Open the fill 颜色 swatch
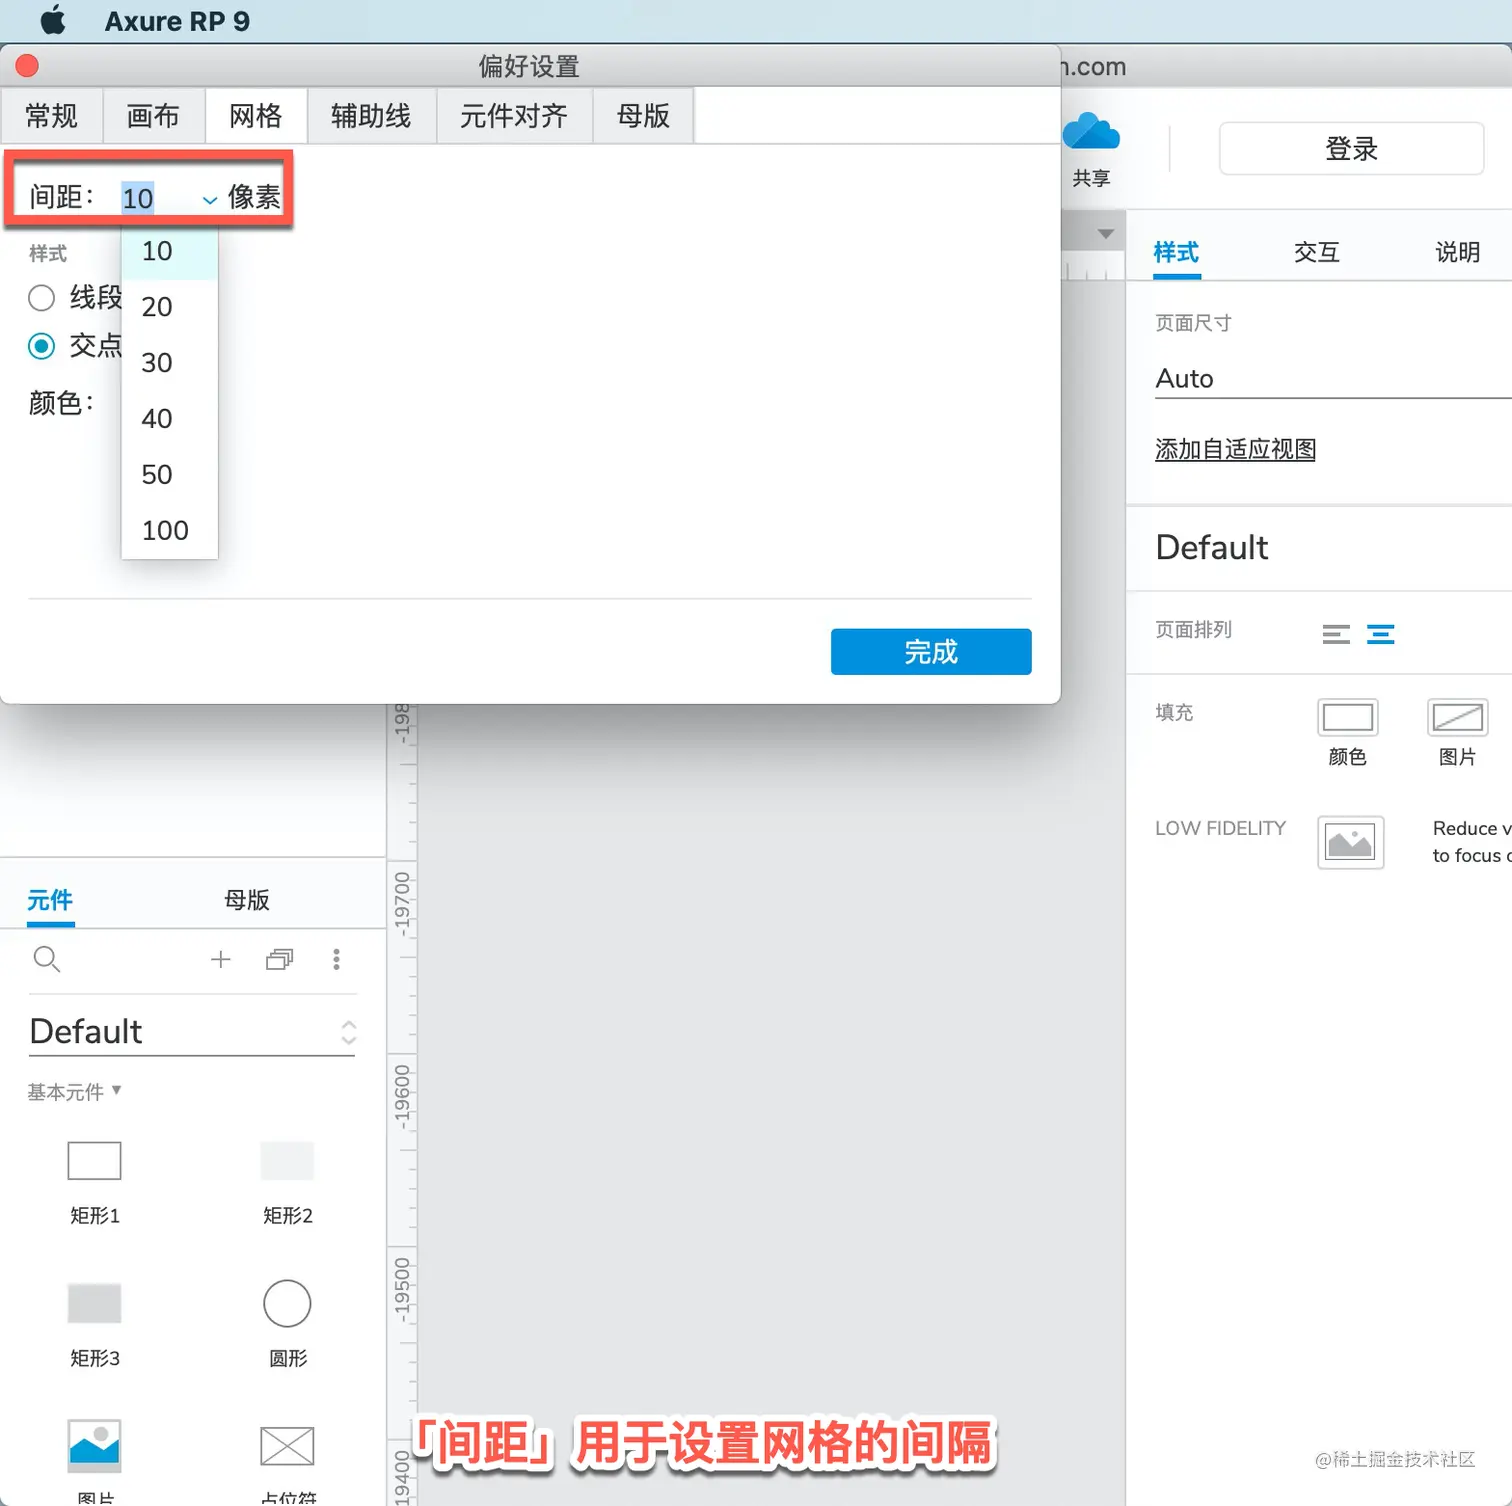Image resolution: width=1512 pixels, height=1506 pixels. tap(1348, 717)
